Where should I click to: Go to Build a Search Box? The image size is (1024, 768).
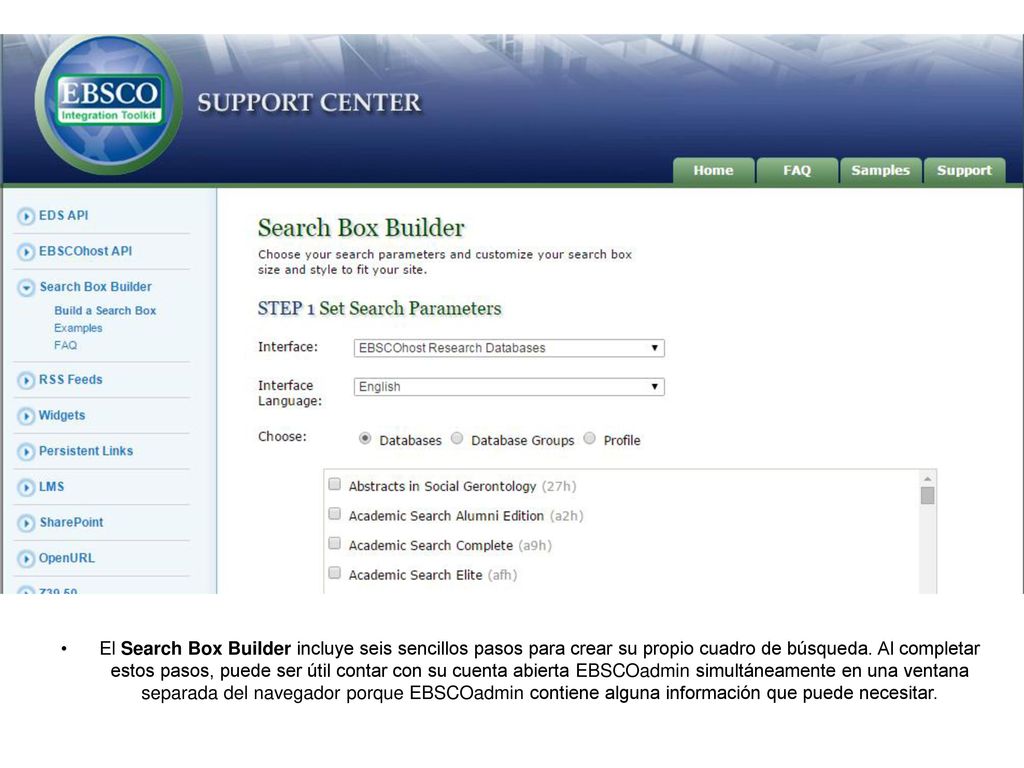(105, 311)
